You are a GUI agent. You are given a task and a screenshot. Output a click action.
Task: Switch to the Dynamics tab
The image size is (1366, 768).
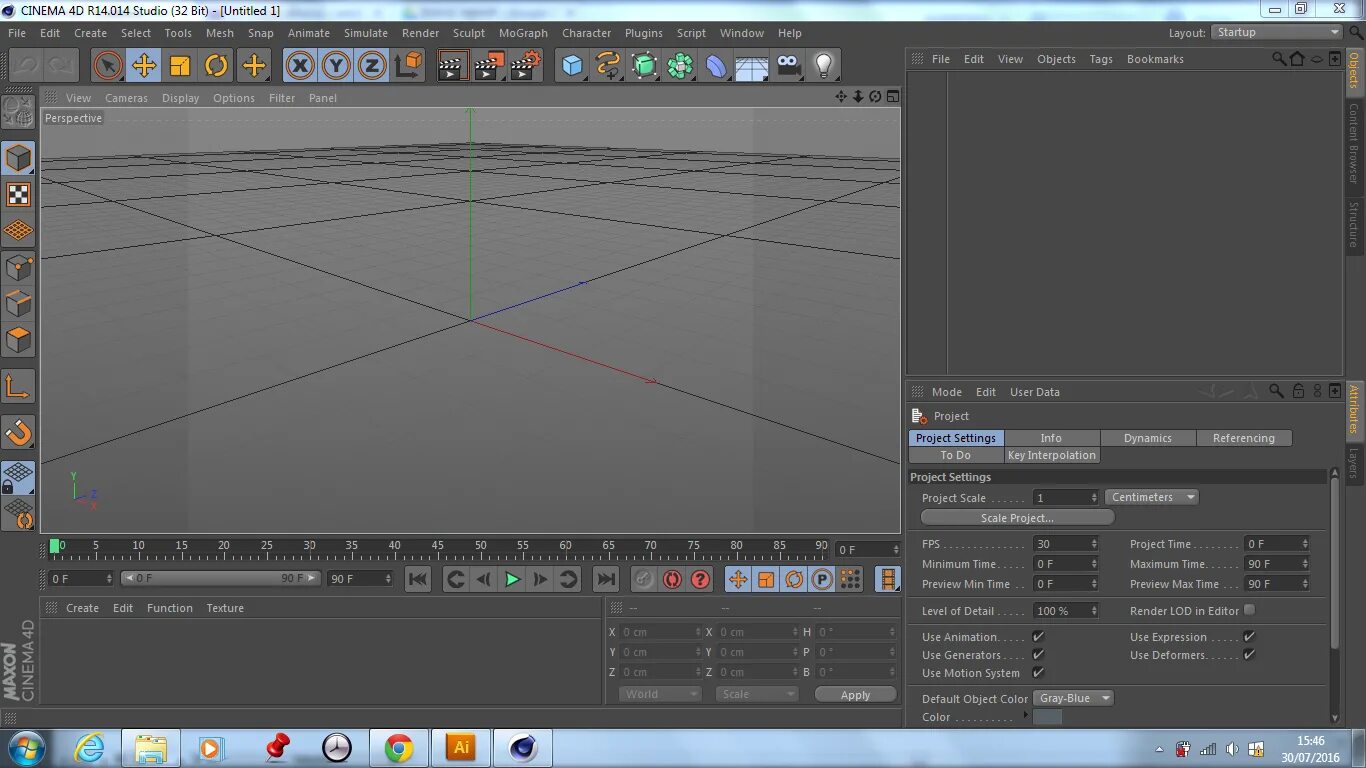click(x=1148, y=438)
